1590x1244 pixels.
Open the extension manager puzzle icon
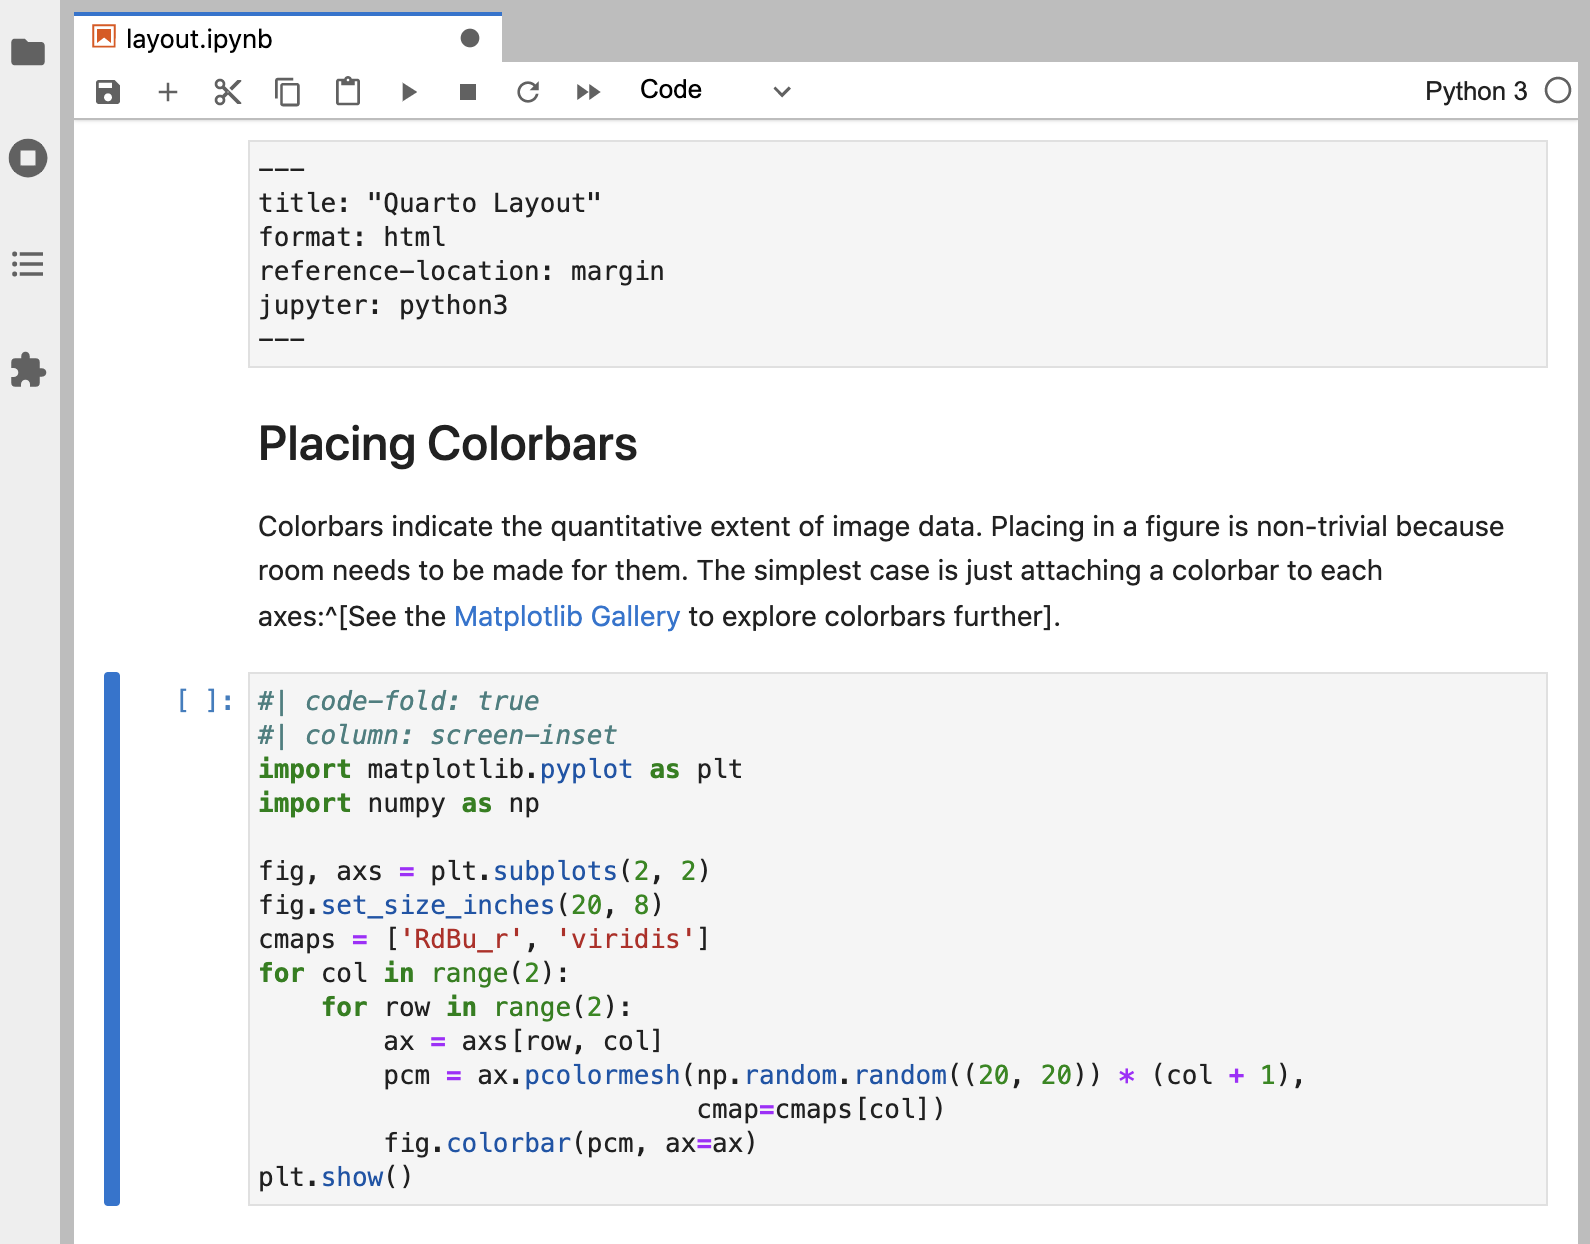tap(28, 370)
